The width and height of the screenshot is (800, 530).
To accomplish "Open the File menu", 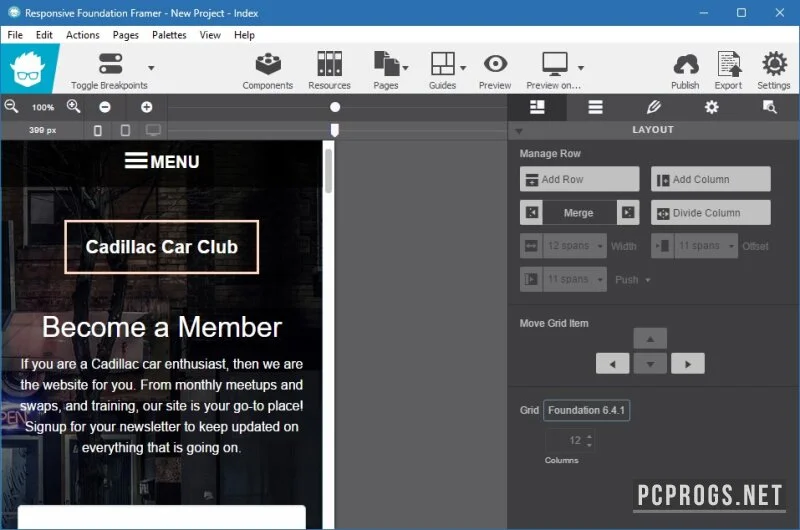I will 15,35.
